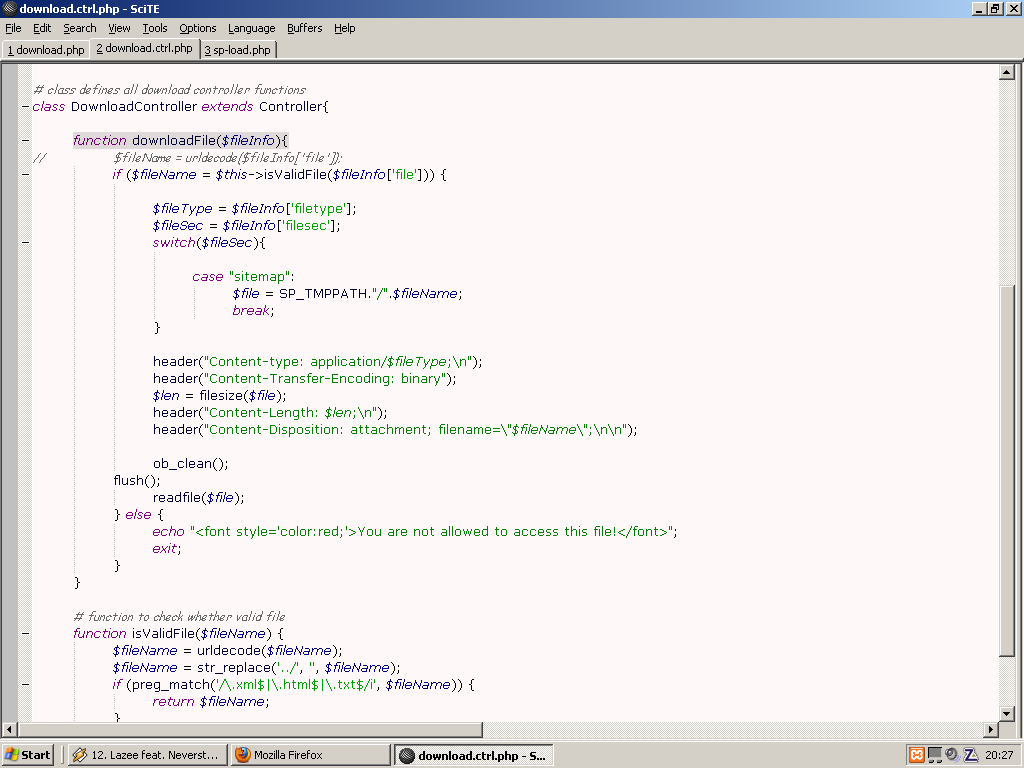Open the Help menu
Viewport: 1024px width, 768px height.
(x=344, y=28)
